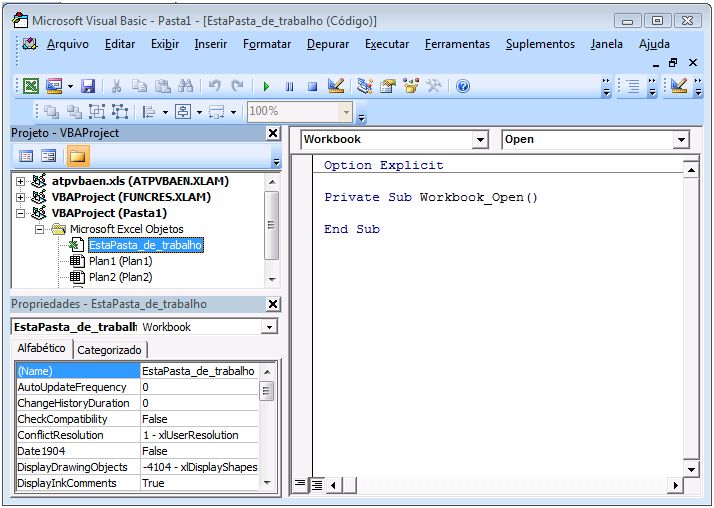Open the Depurar menu
Image resolution: width=714 pixels, height=508 pixels.
click(x=328, y=44)
